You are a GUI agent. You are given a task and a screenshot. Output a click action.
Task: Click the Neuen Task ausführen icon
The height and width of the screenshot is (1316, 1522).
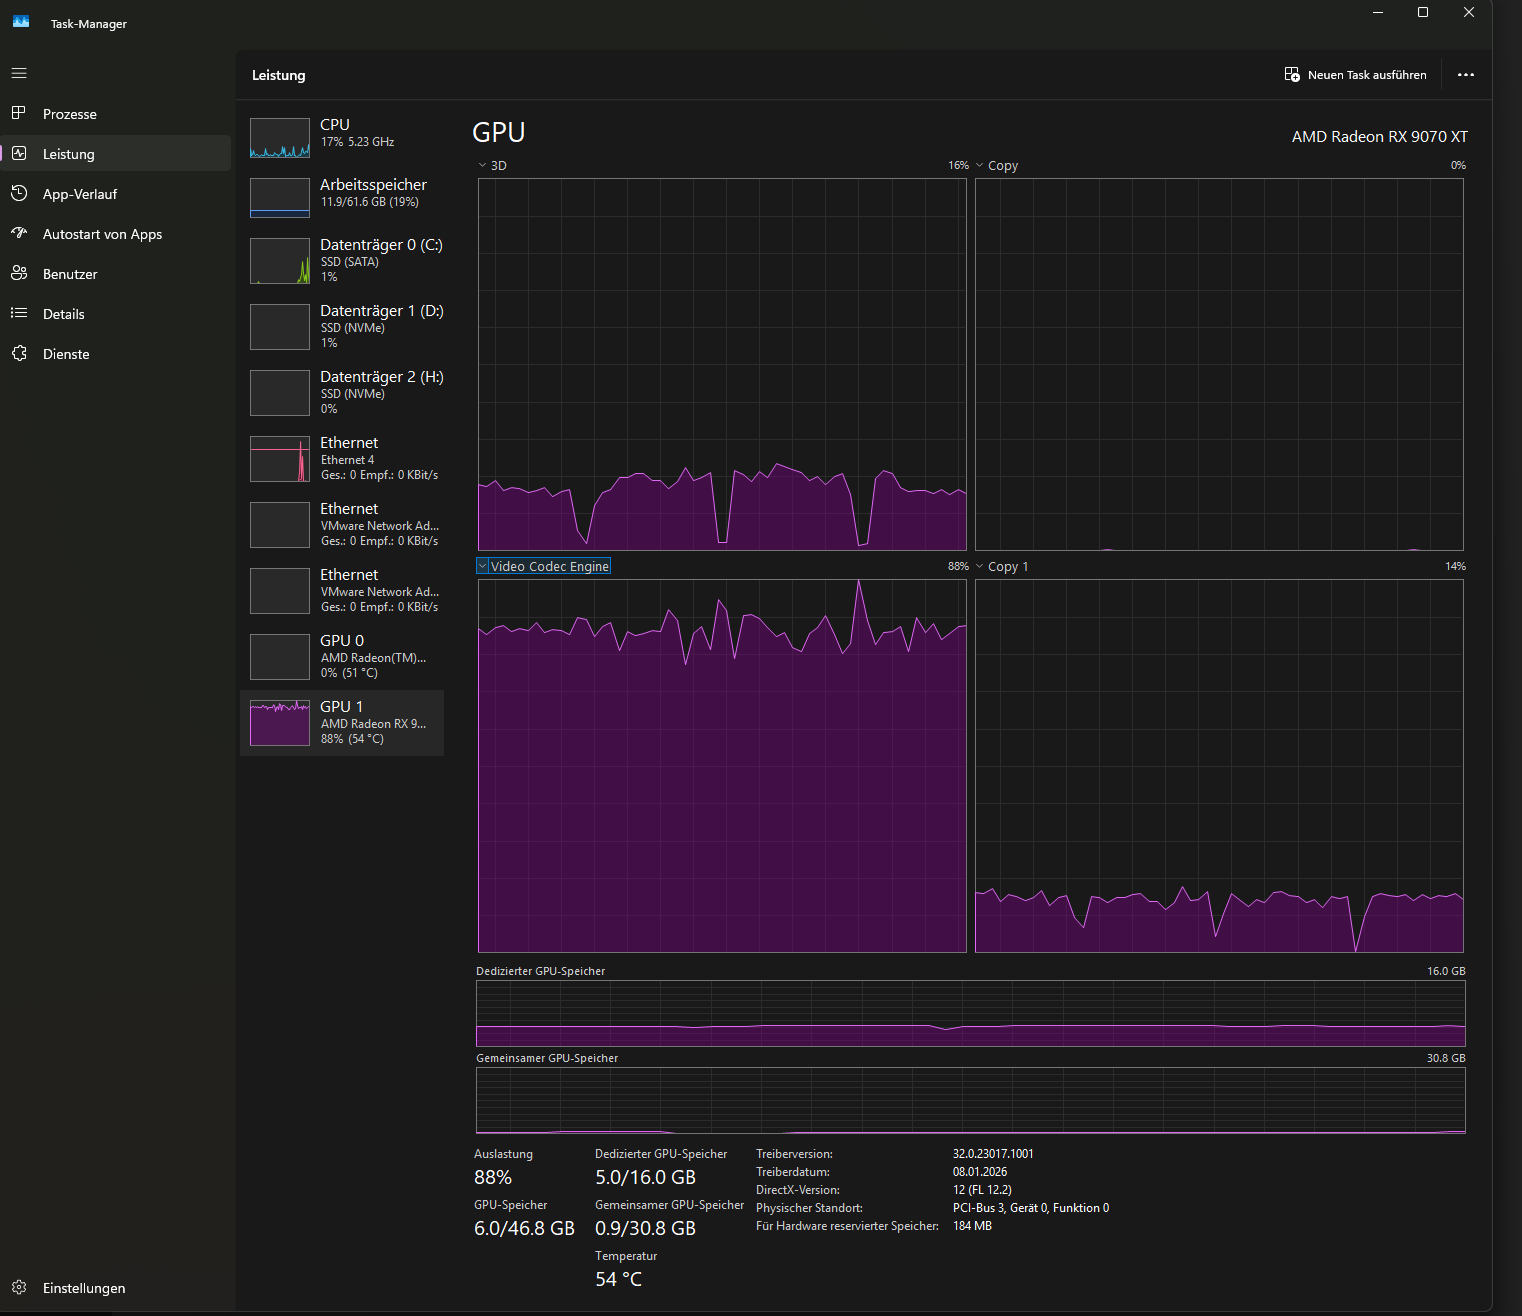pyautogui.click(x=1292, y=75)
